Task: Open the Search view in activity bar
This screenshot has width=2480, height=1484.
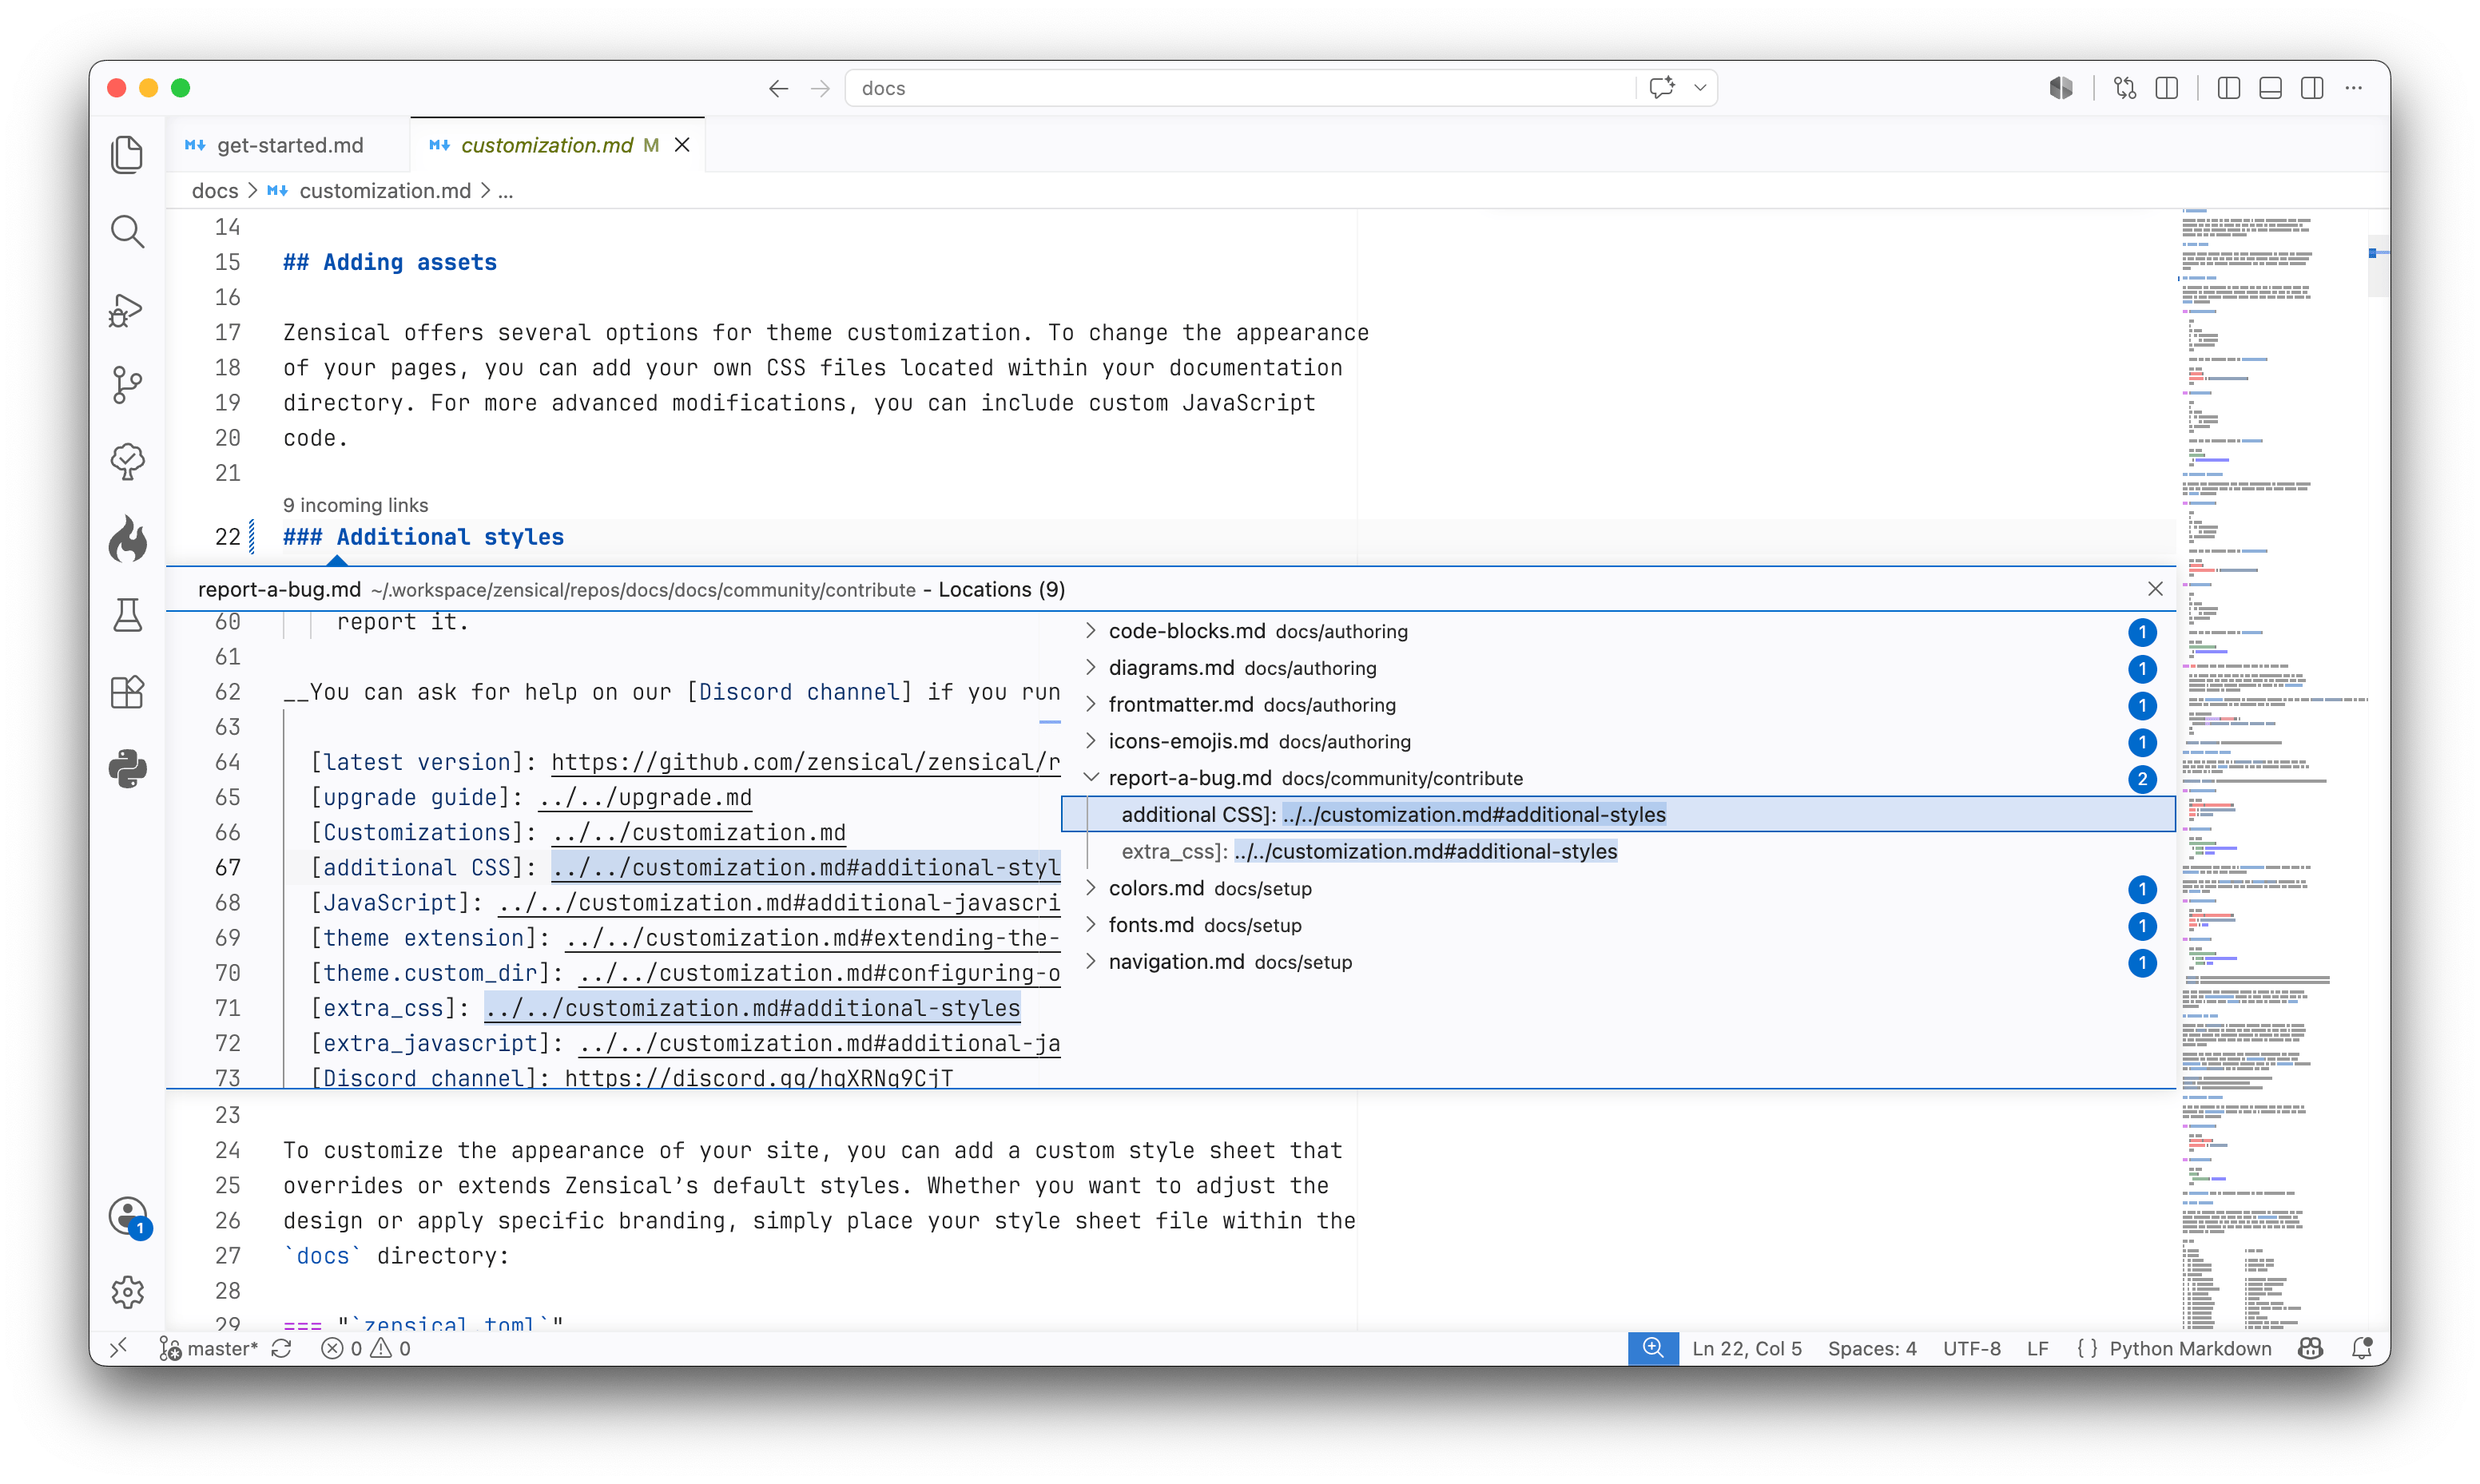Action: pos(127,231)
